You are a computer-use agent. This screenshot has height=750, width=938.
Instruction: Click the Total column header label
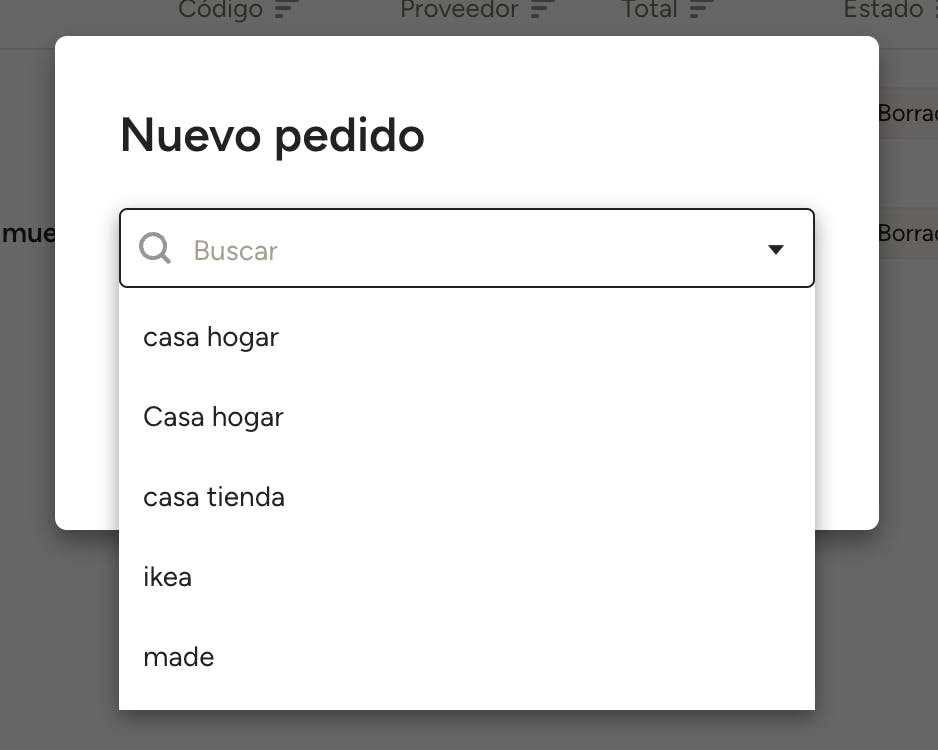coord(649,10)
